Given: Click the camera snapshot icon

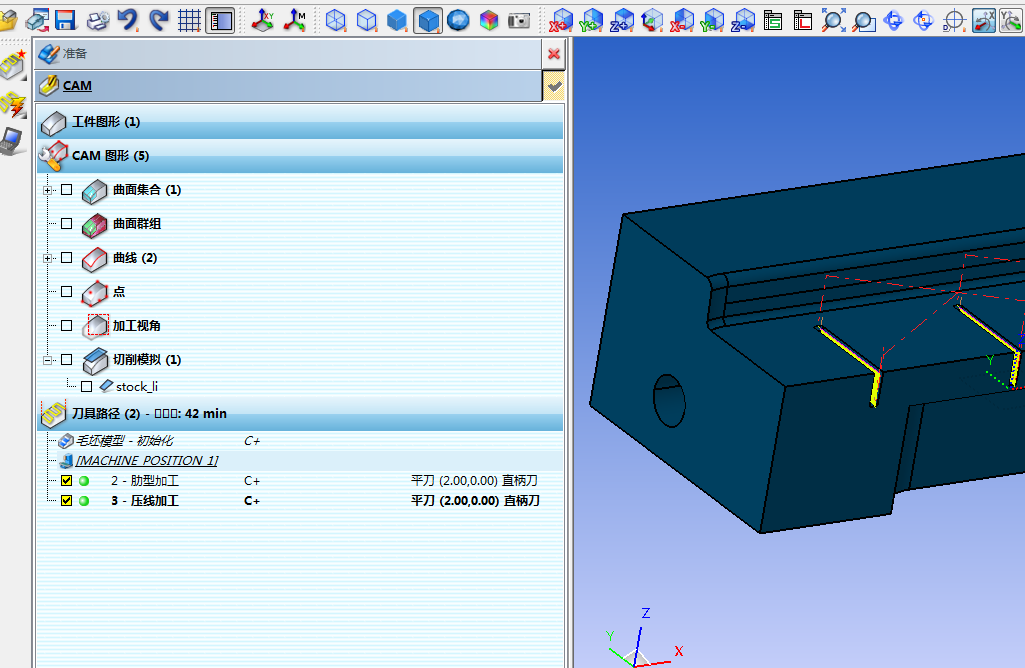Looking at the screenshot, I should 518,19.
